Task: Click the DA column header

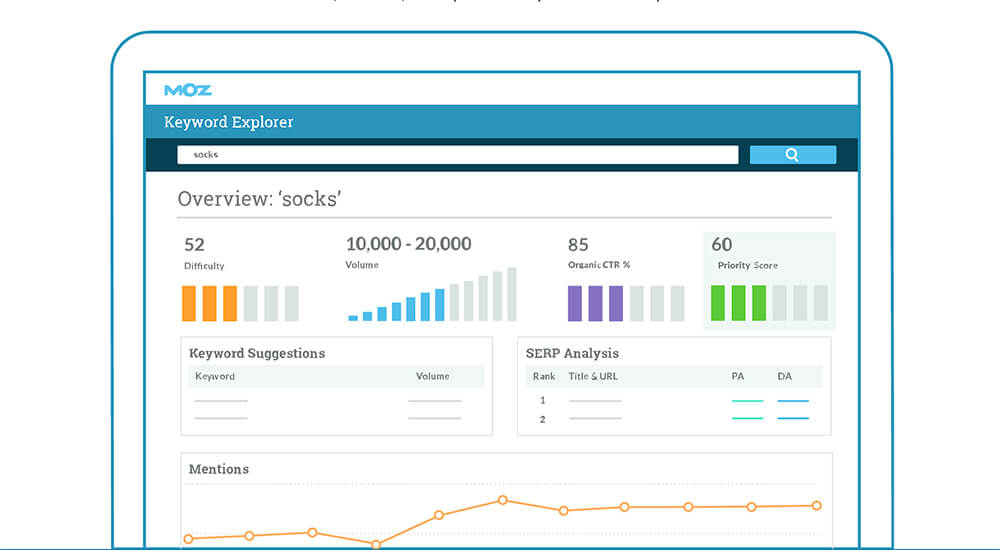Action: (x=784, y=376)
